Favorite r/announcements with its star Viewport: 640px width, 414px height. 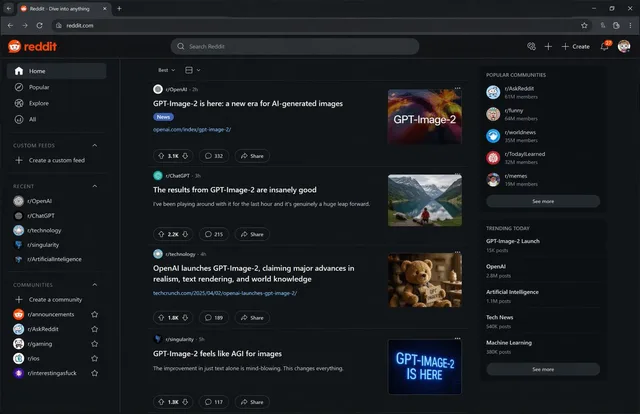pyautogui.click(x=94, y=314)
